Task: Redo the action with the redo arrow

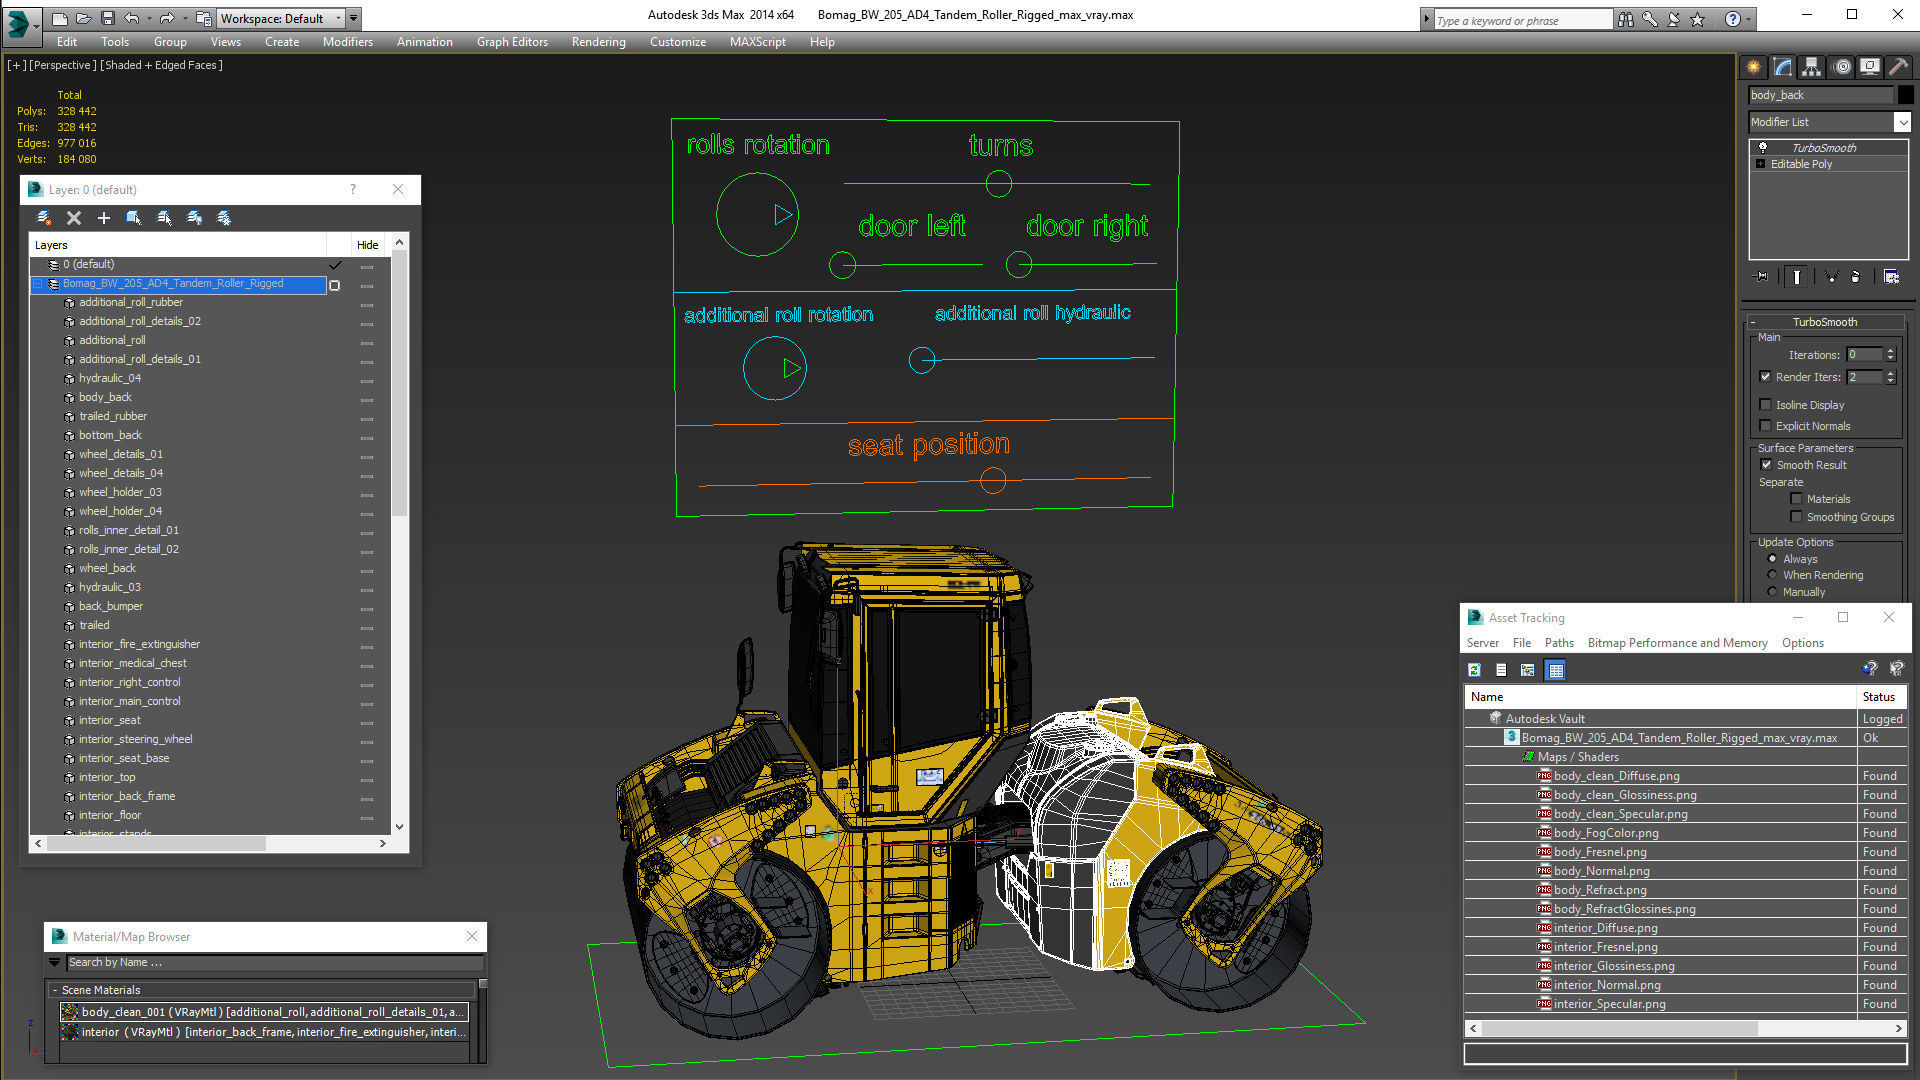Action: pyautogui.click(x=167, y=18)
